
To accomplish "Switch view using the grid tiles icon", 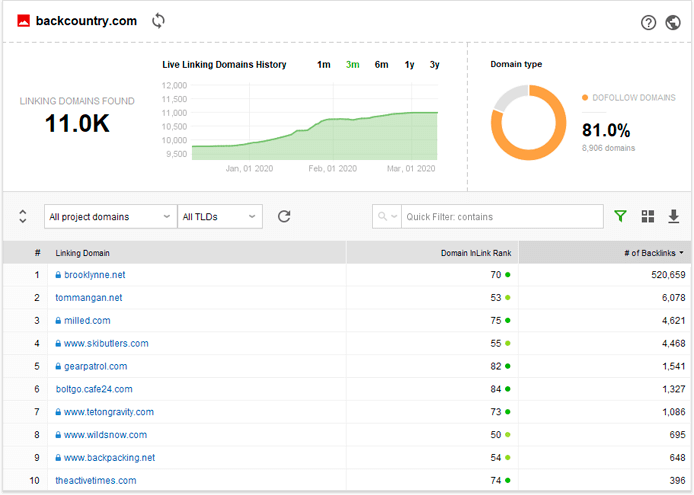I will (648, 216).
